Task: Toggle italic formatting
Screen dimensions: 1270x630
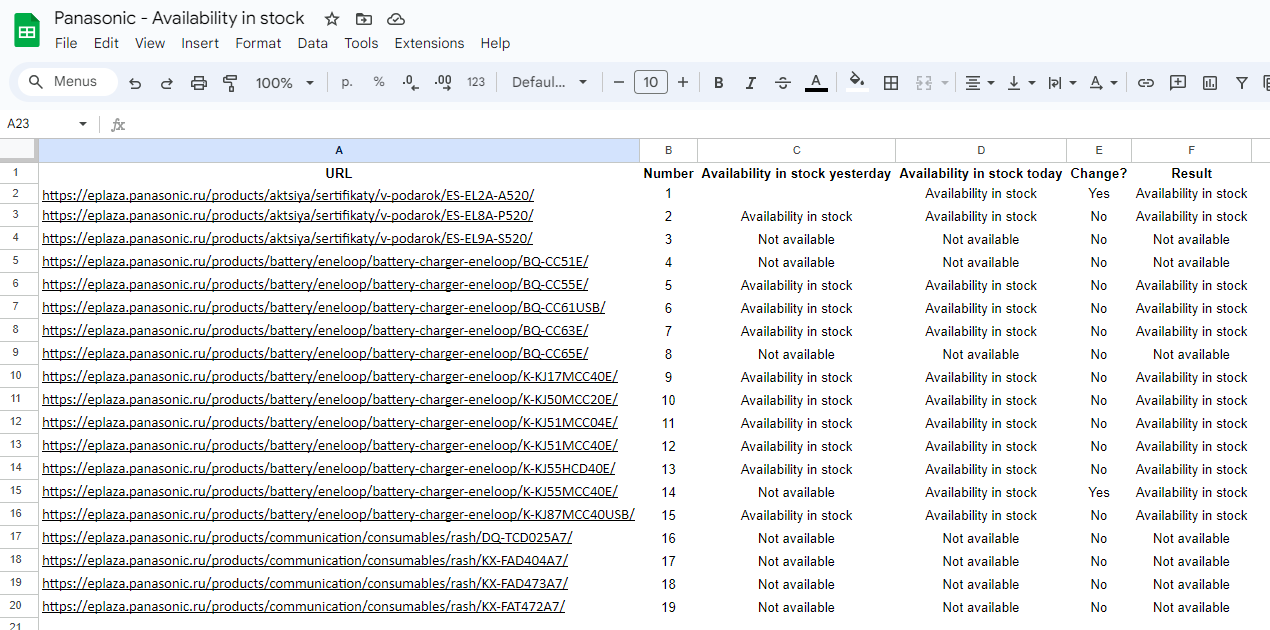Action: [751, 83]
